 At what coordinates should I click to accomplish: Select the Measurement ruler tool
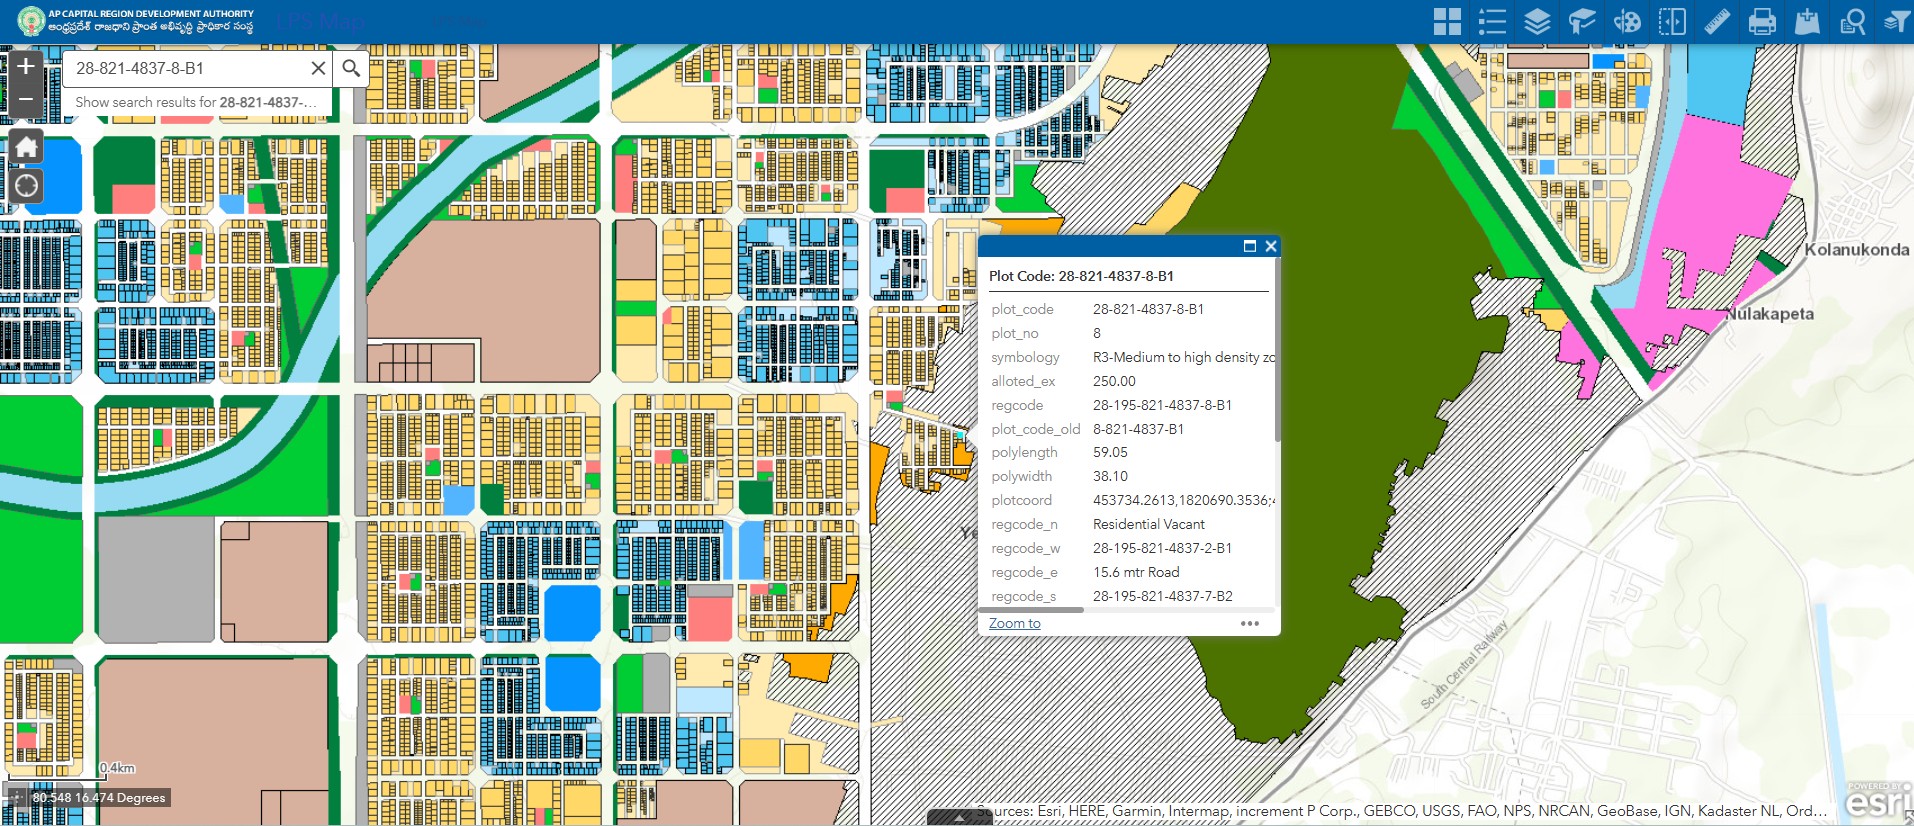pyautogui.click(x=1717, y=22)
